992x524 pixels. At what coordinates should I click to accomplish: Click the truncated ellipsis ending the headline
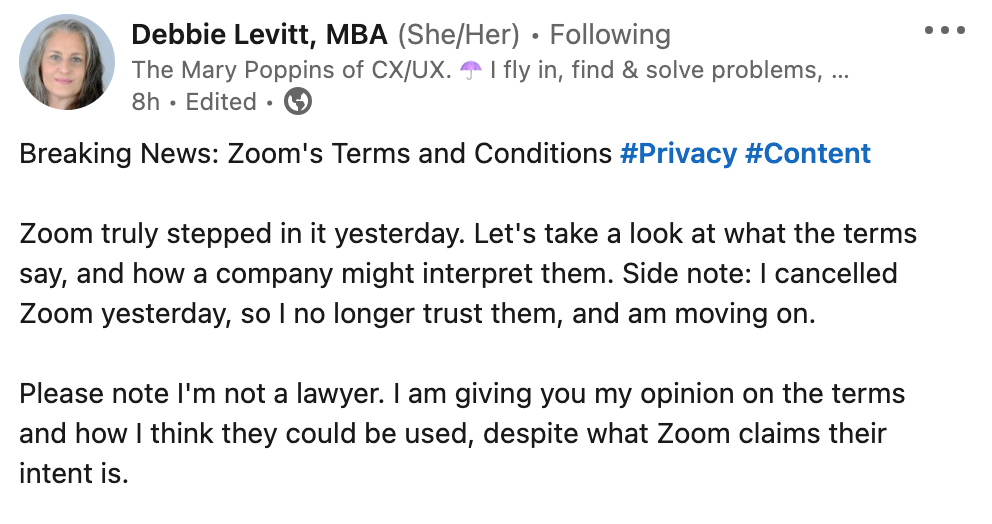(841, 72)
